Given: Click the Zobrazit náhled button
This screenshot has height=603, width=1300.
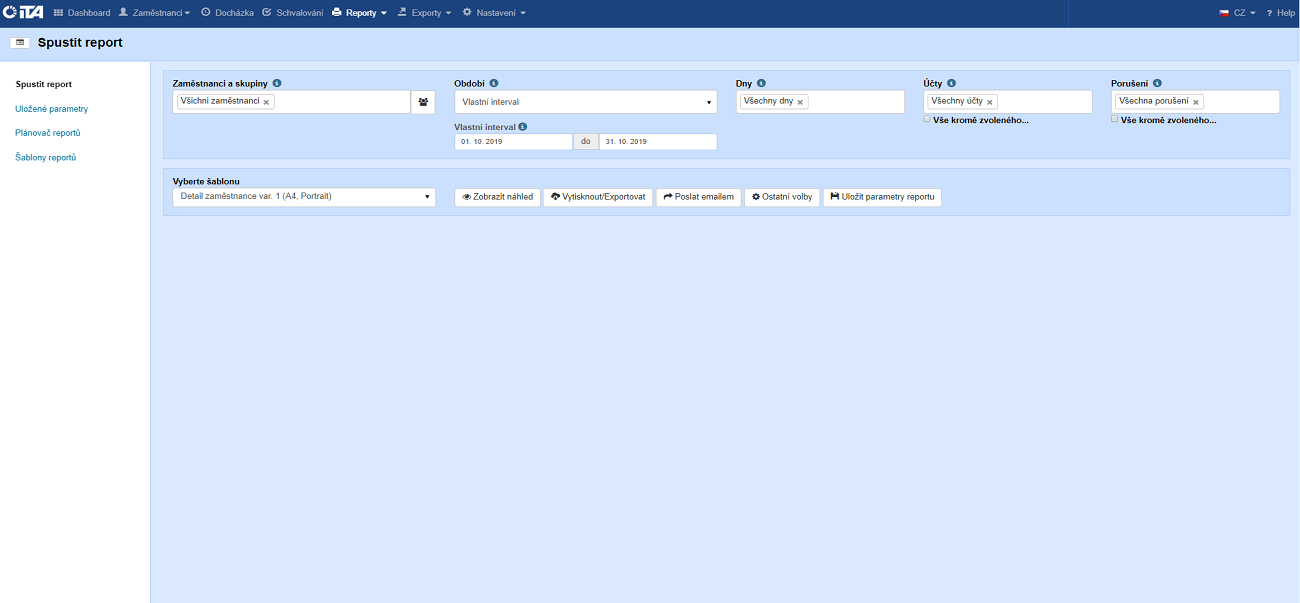Looking at the screenshot, I should tap(497, 197).
